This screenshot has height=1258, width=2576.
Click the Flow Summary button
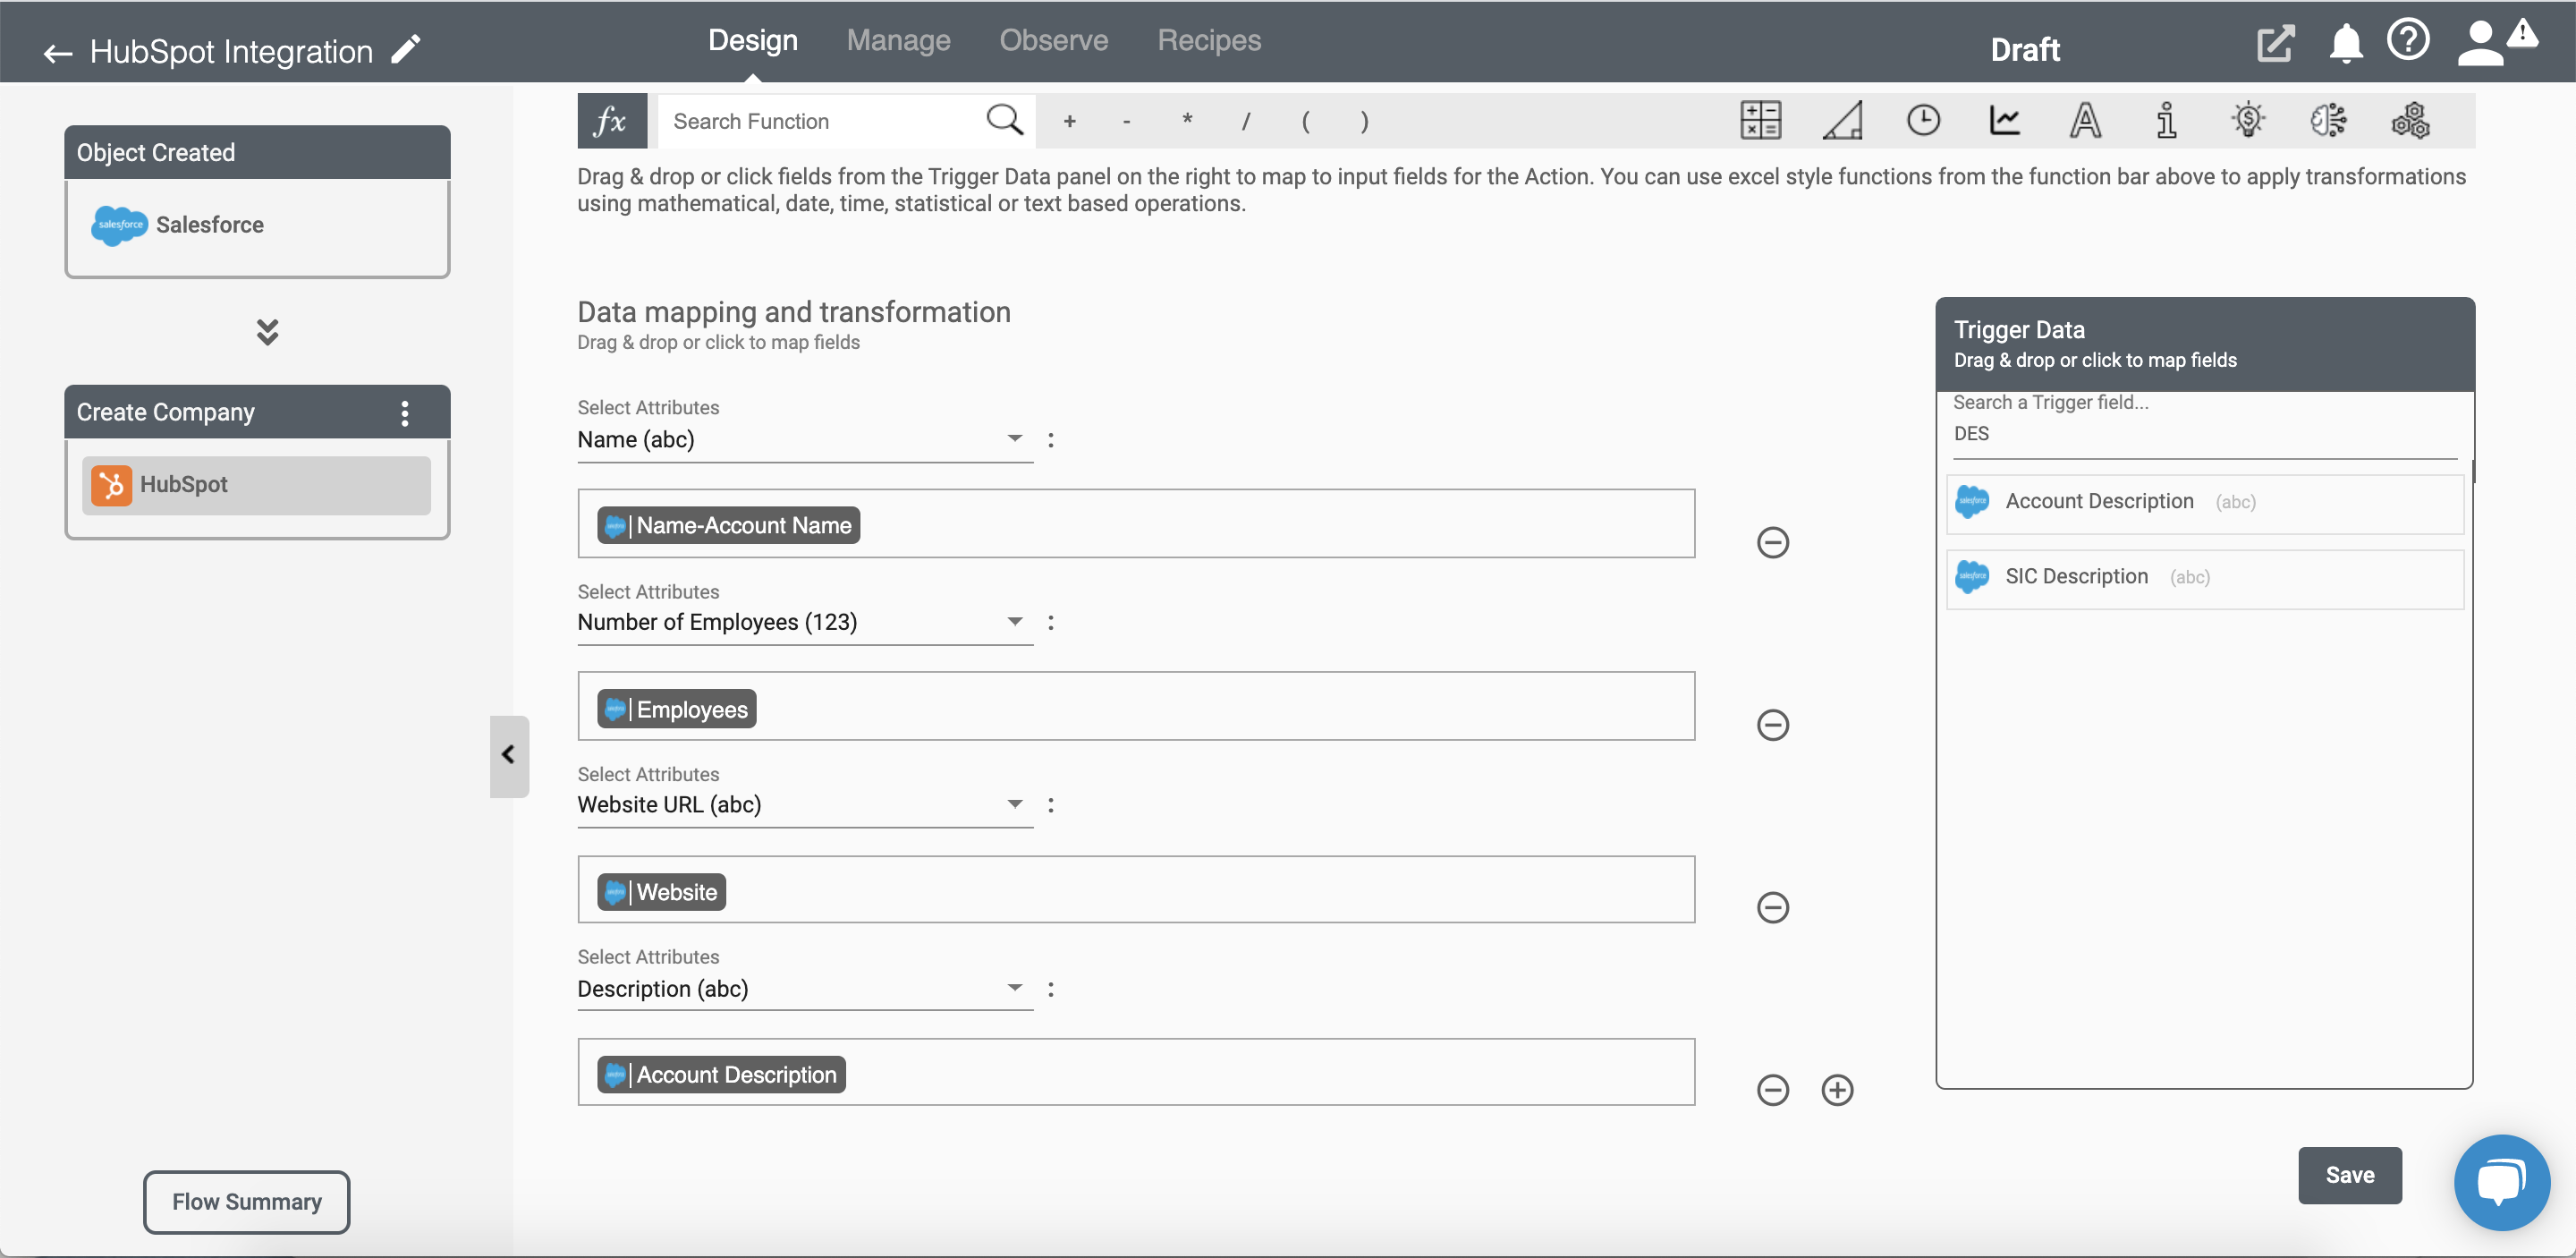click(x=247, y=1201)
